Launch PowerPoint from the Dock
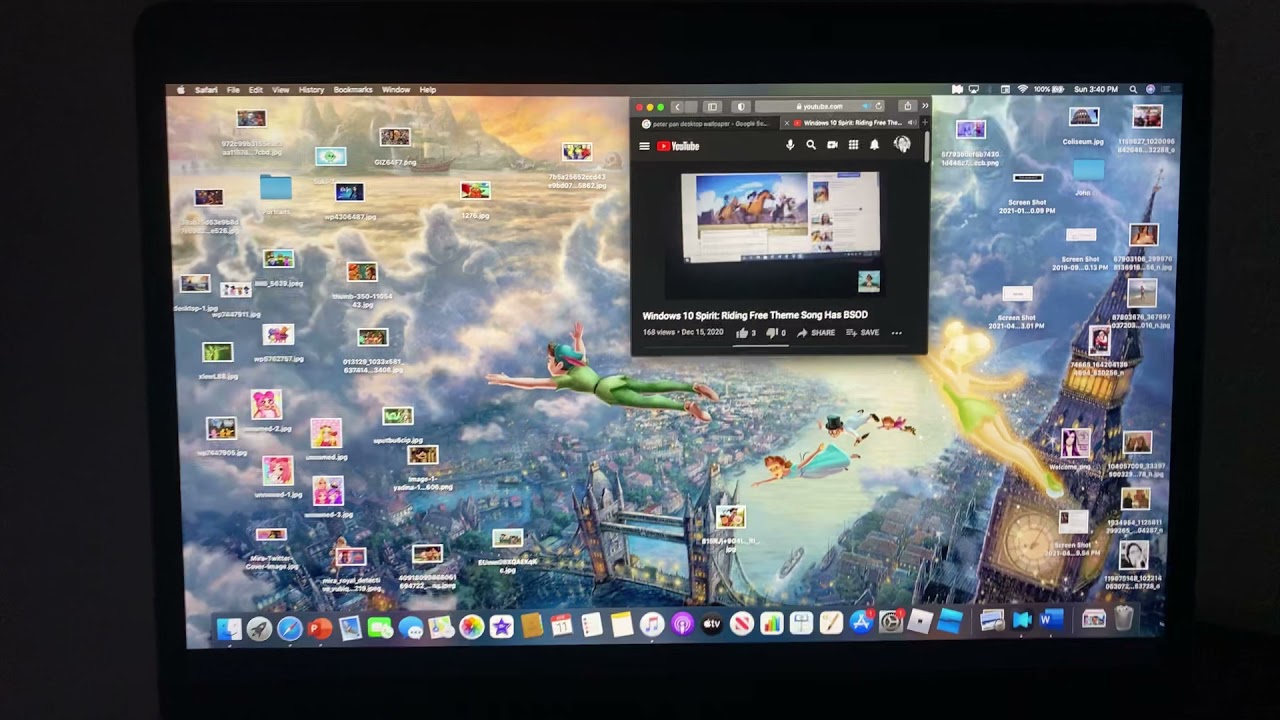 (x=320, y=628)
